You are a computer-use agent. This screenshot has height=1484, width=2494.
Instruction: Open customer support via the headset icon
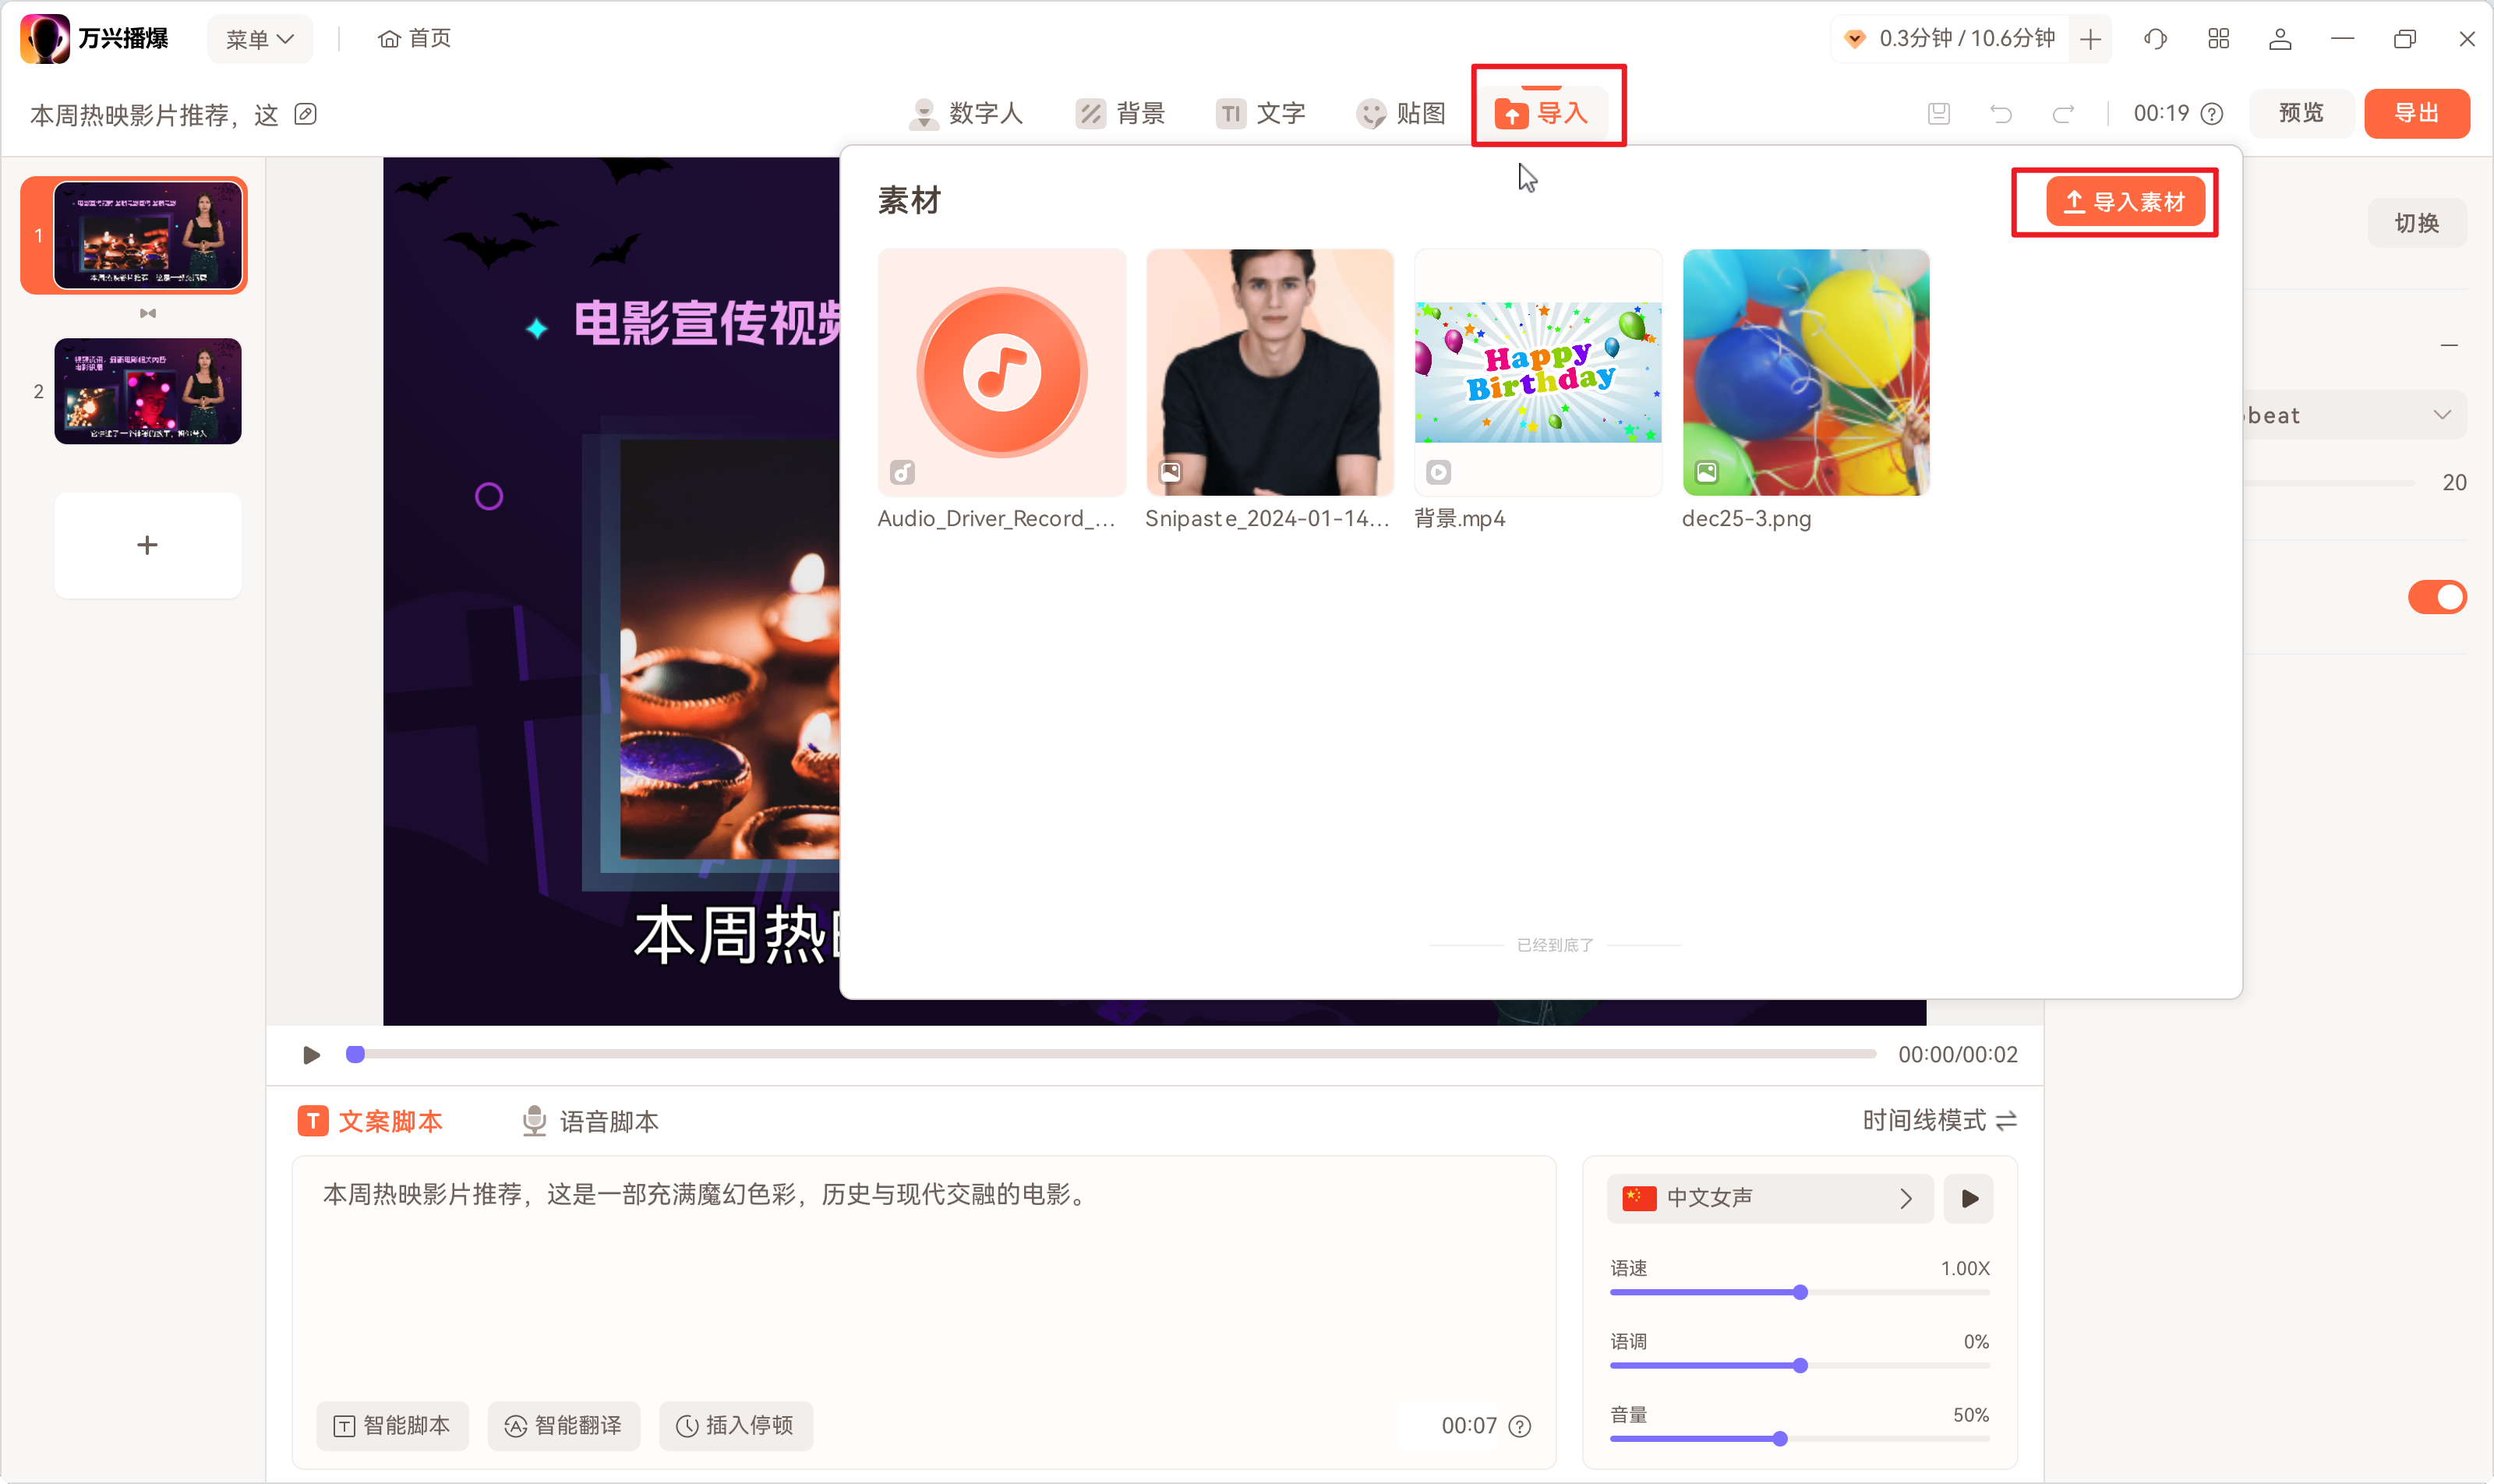coord(2155,39)
